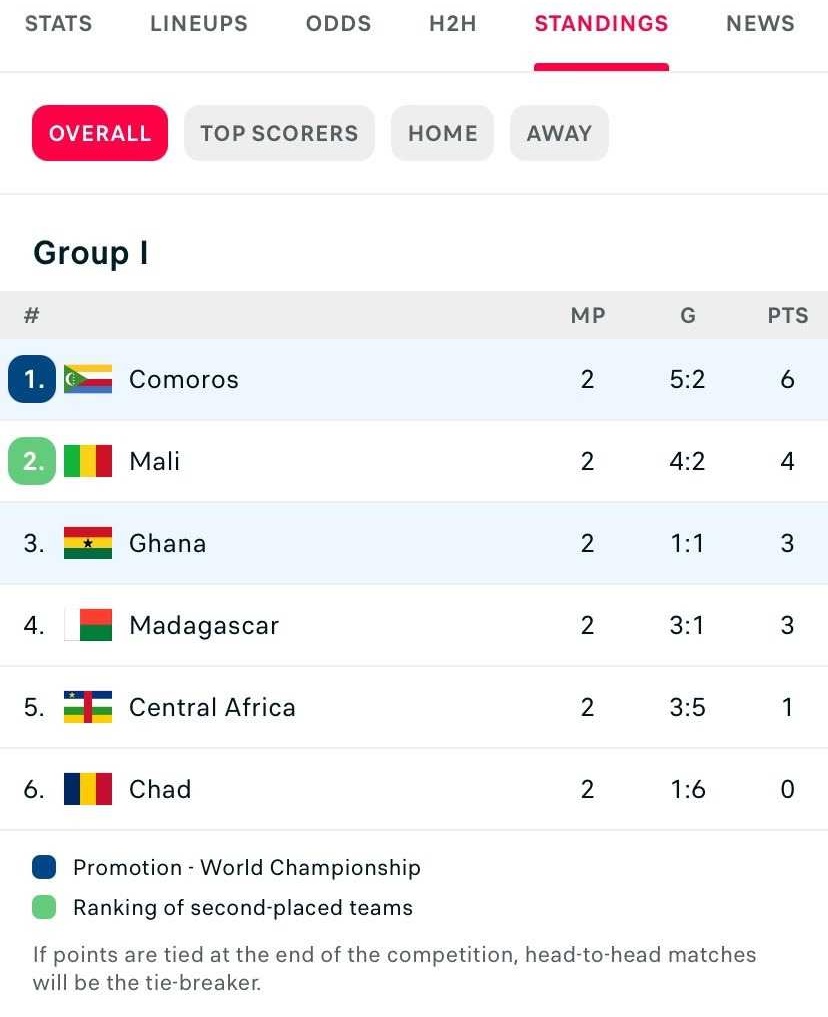Click the green rank 2 badge
The width and height of the screenshot is (828, 1017).
(x=32, y=461)
